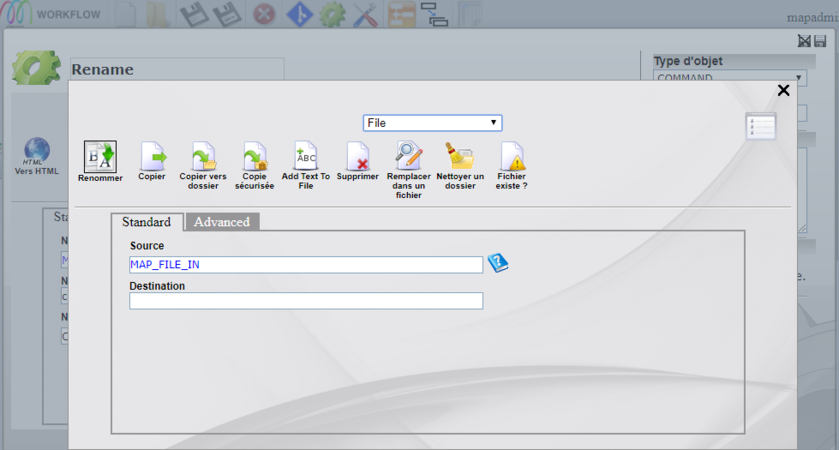The height and width of the screenshot is (450, 839).
Task: Open the help book icon beside Source
Action: [497, 263]
